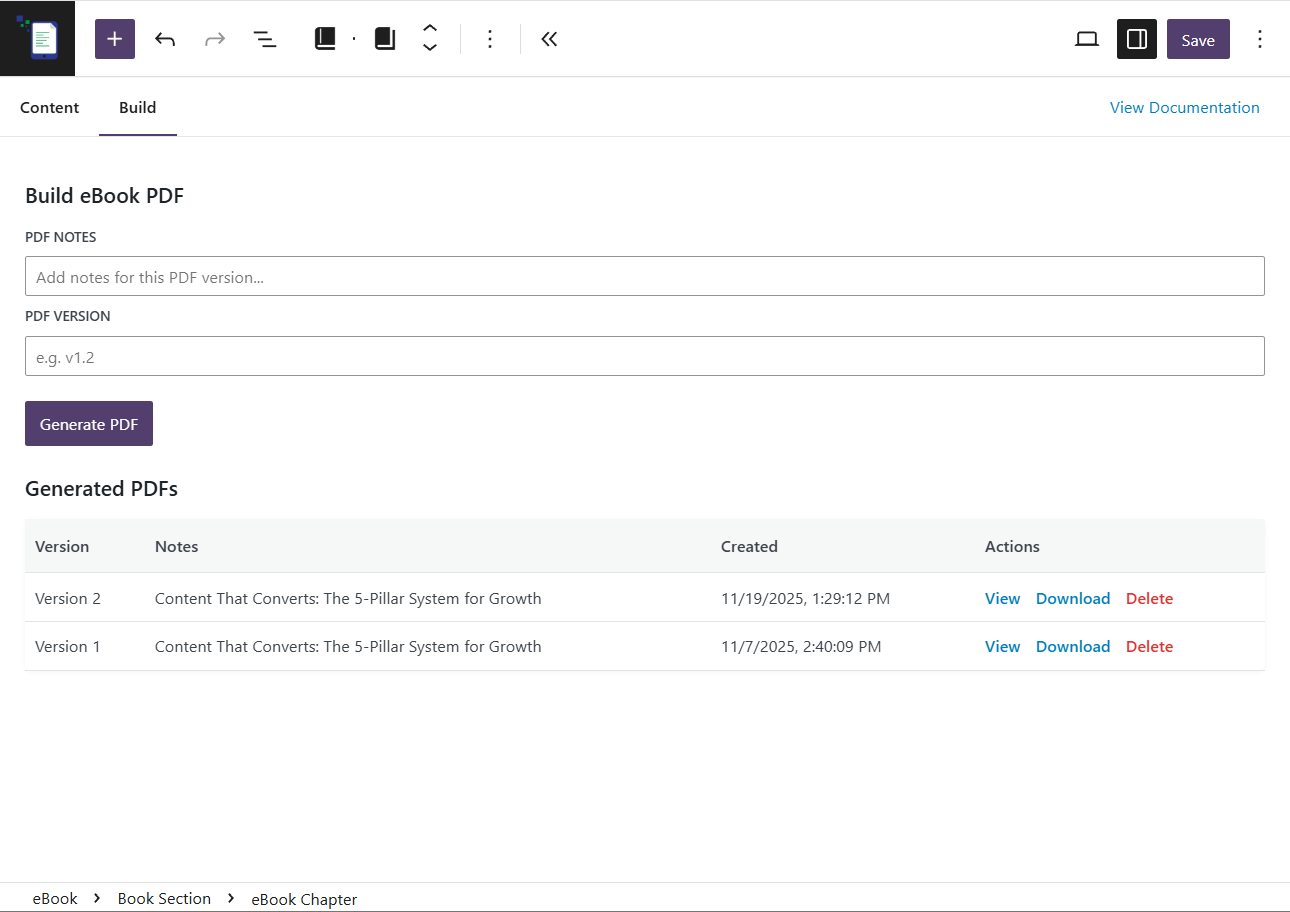Open the laptop preview icon
Viewport: 1290px width, 912px height.
[1086, 39]
